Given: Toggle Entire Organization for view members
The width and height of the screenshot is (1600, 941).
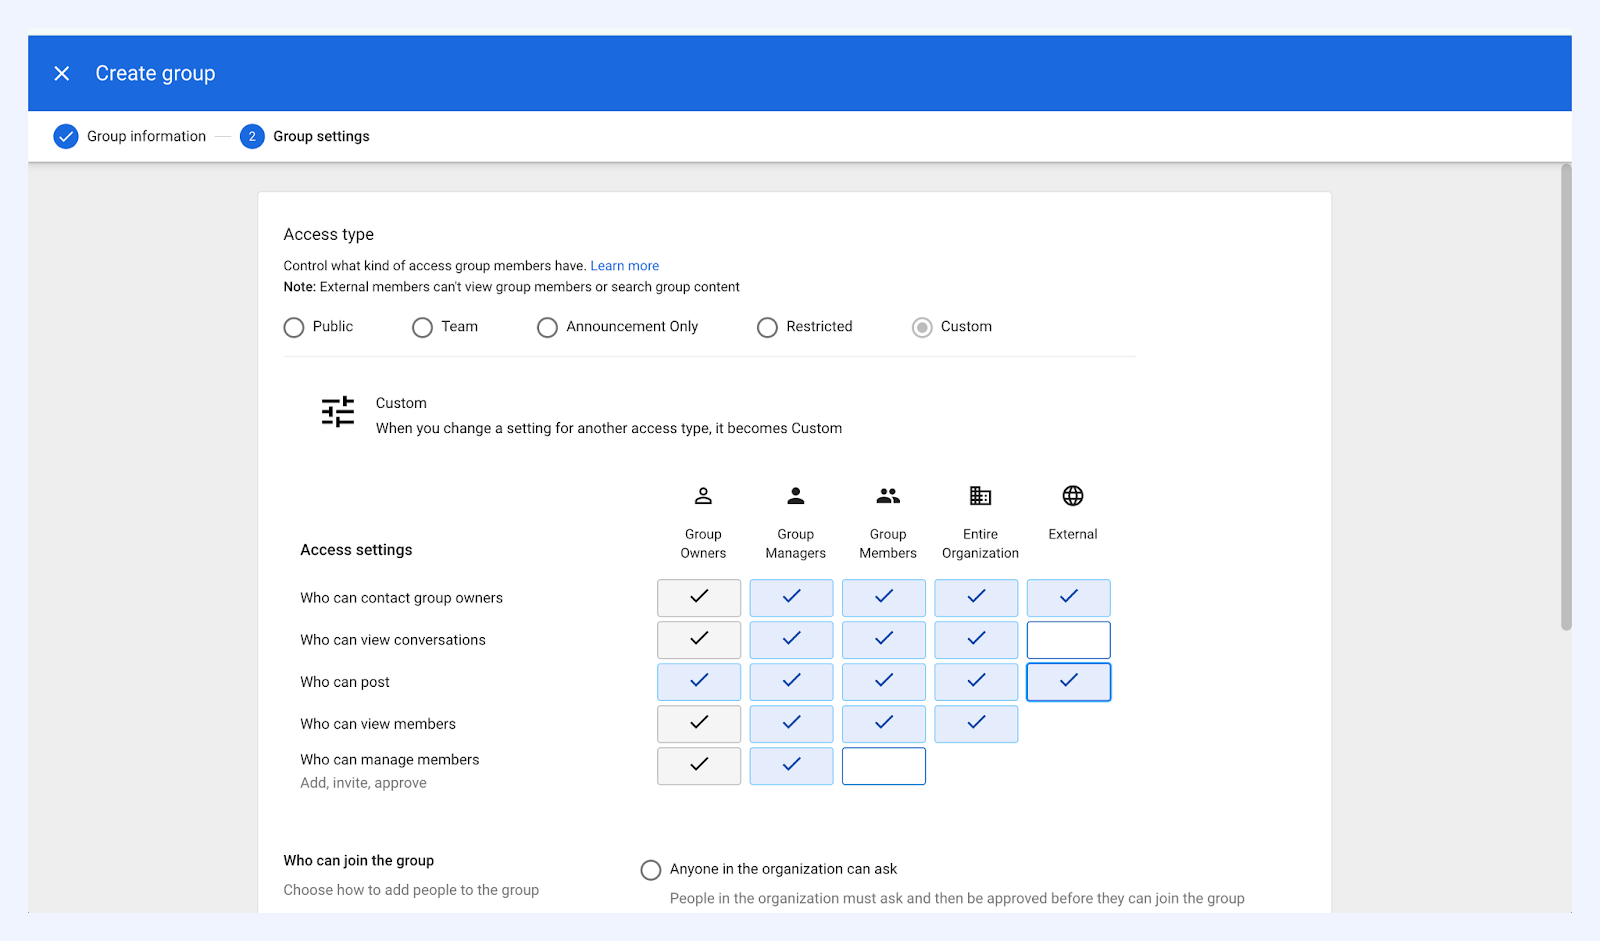Looking at the screenshot, I should click(x=976, y=724).
